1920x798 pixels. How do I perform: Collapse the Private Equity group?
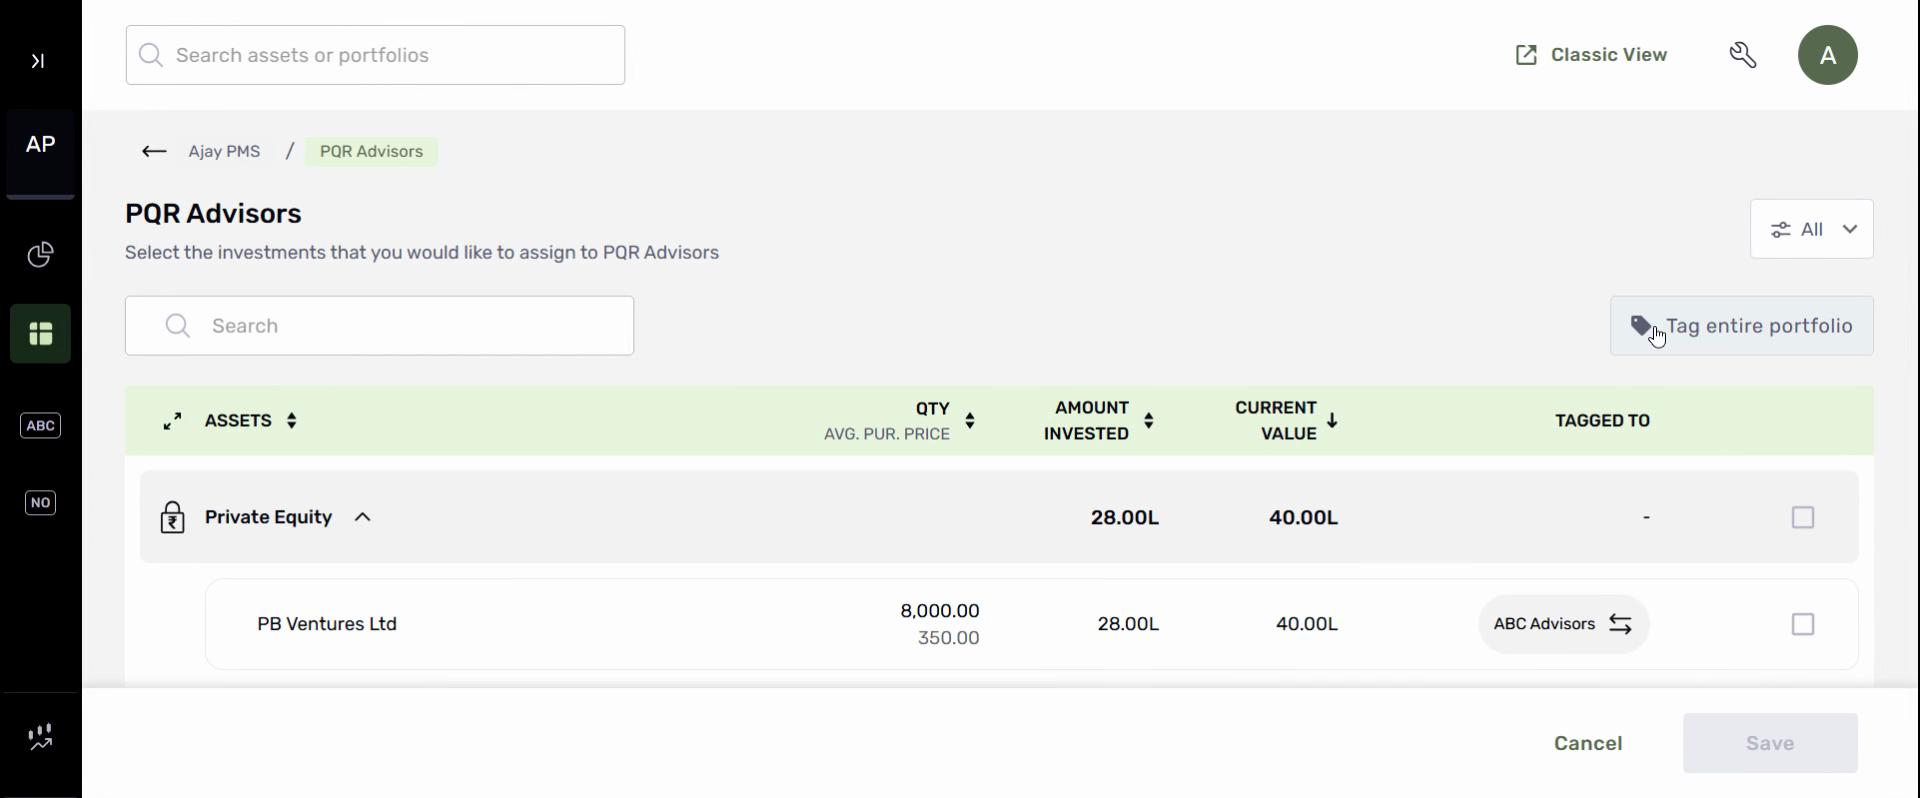[x=363, y=518]
